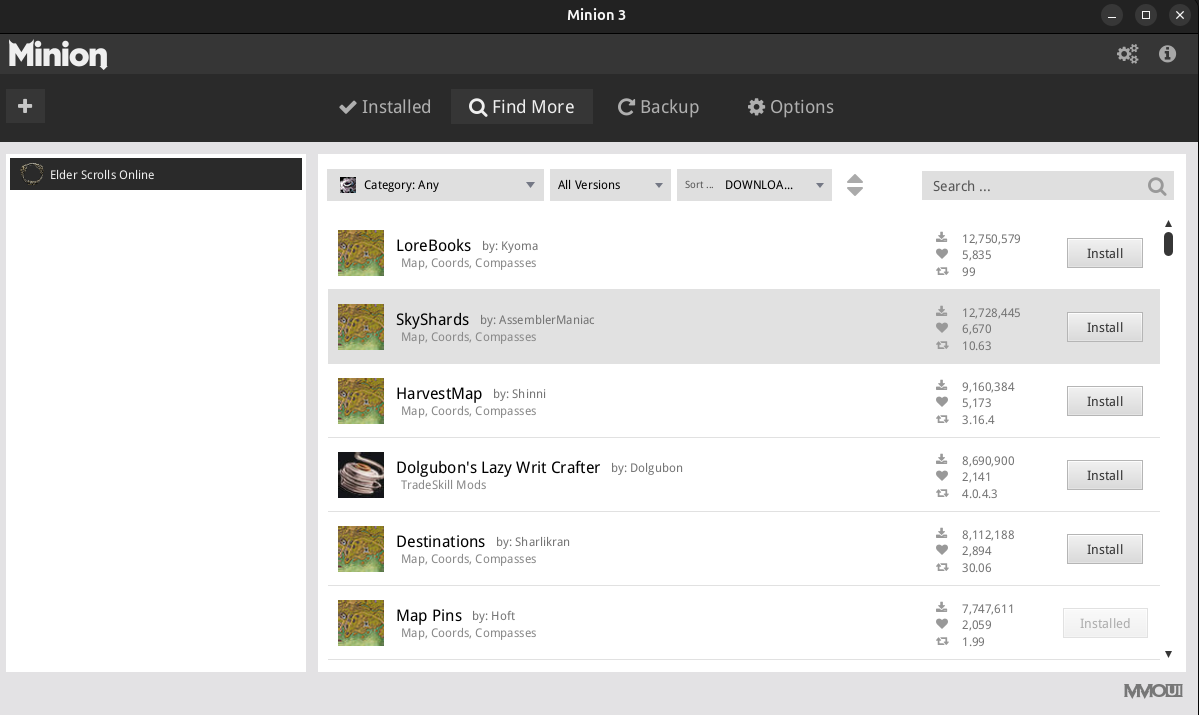This screenshot has height=715, width=1199.
Task: Close the Minion 3 window
Action: (1179, 15)
